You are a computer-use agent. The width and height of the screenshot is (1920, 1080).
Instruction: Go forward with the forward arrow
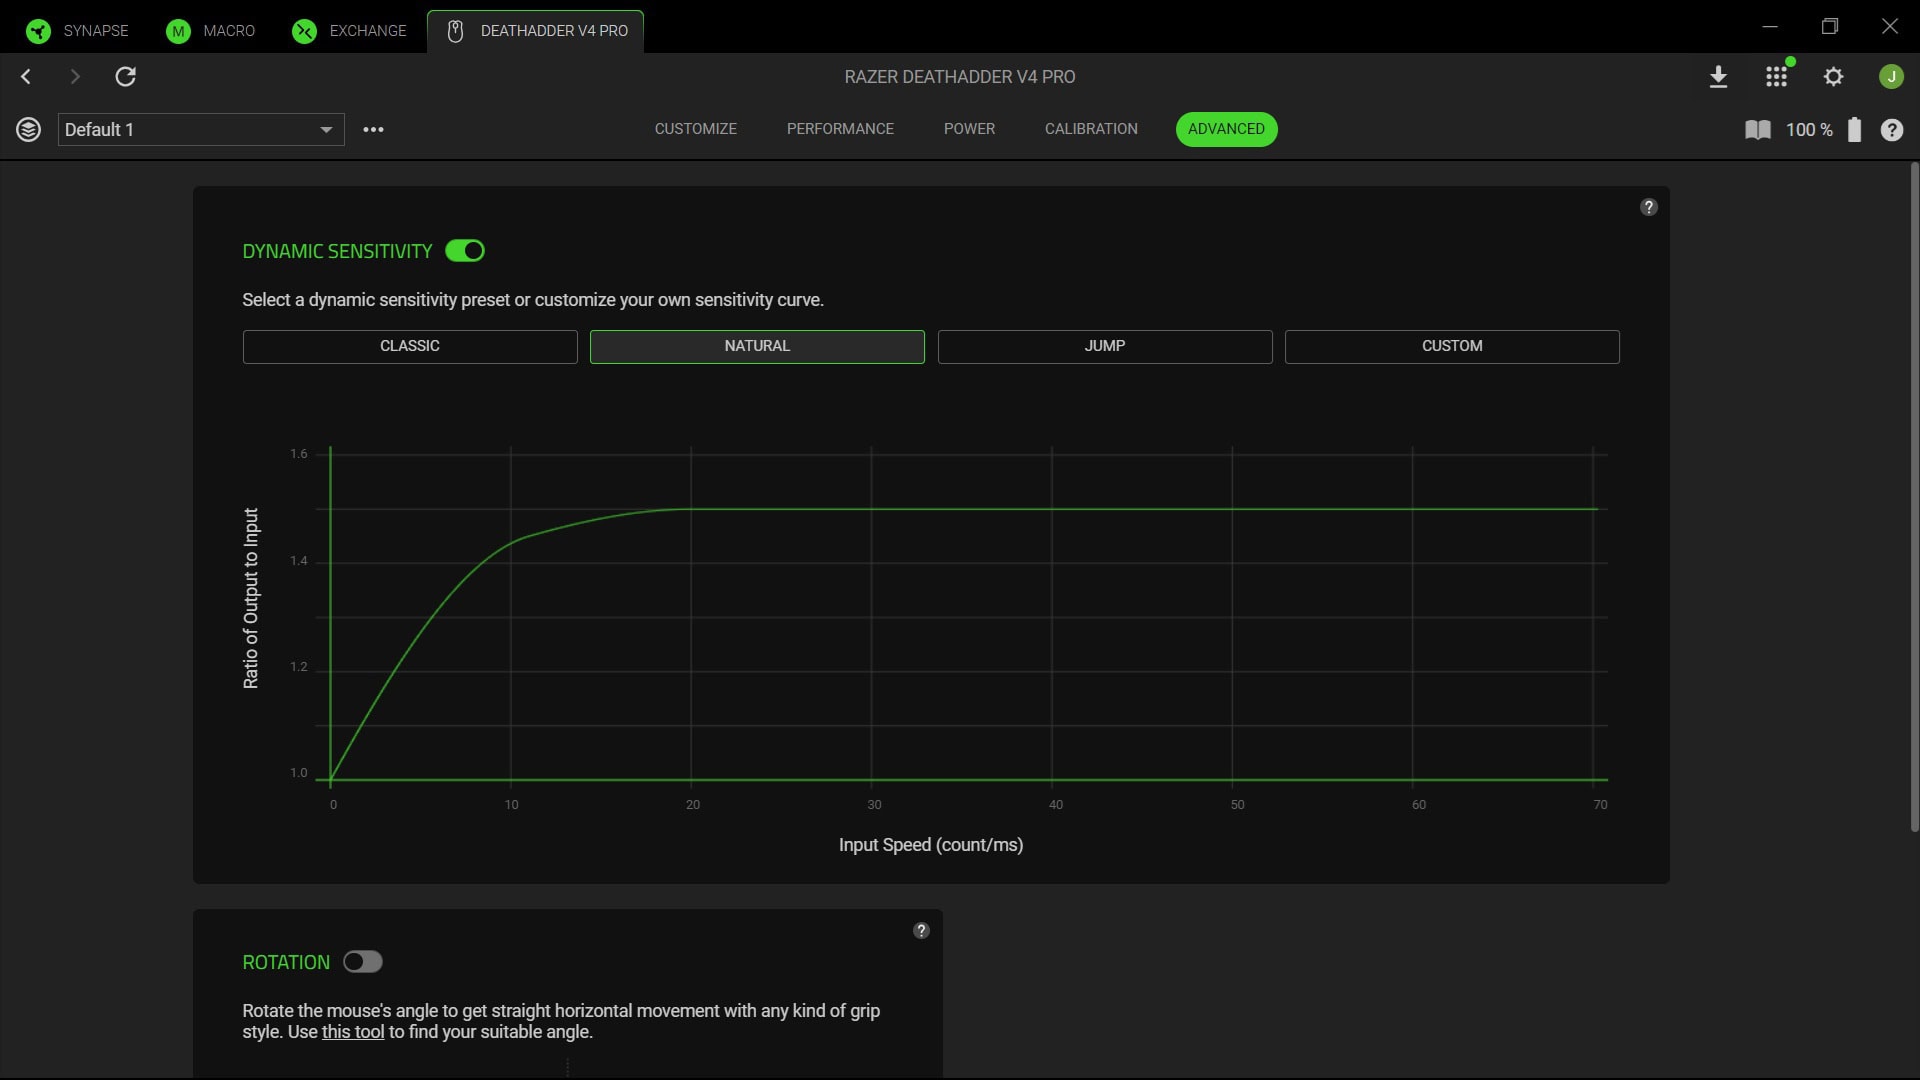click(x=75, y=77)
